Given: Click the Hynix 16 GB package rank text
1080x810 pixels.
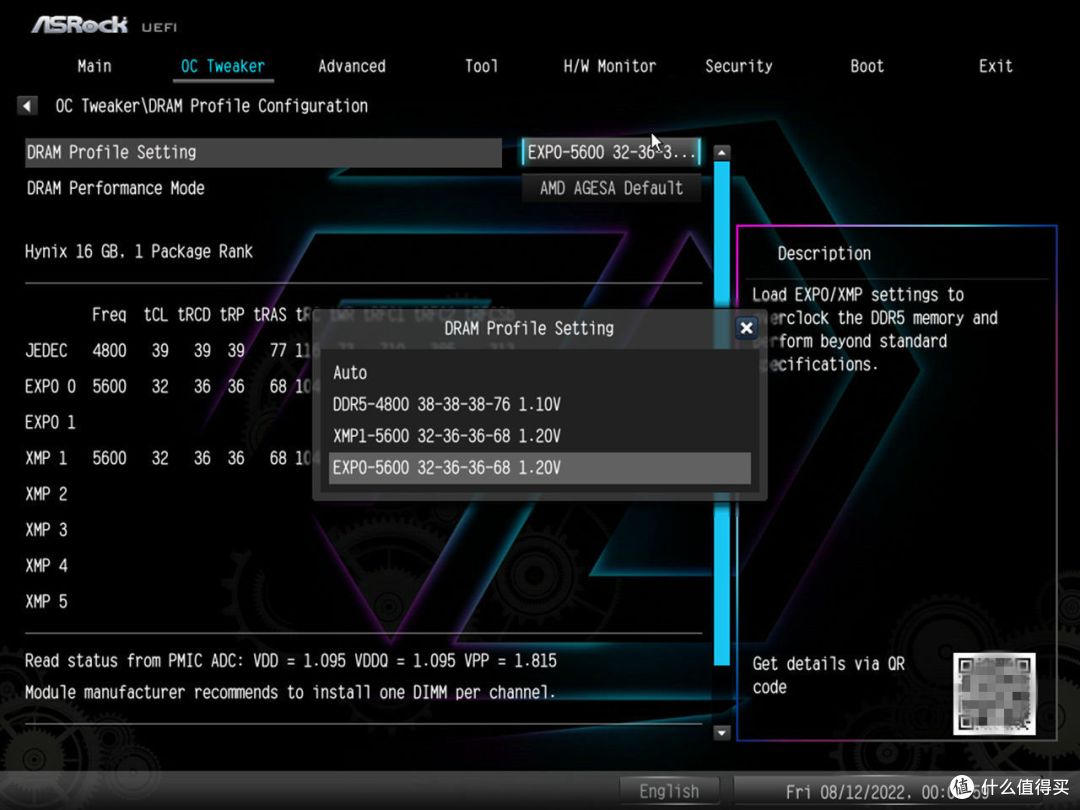Looking at the screenshot, I should (138, 251).
